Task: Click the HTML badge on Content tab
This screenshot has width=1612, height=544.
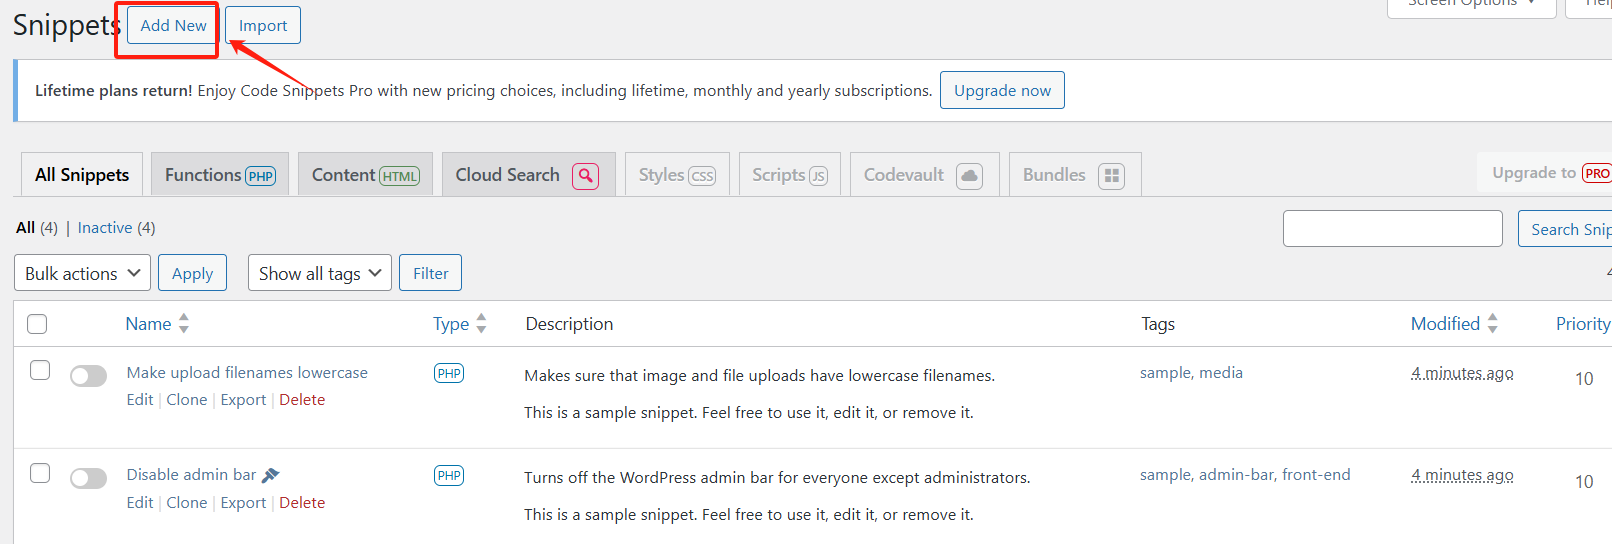Action: [399, 177]
